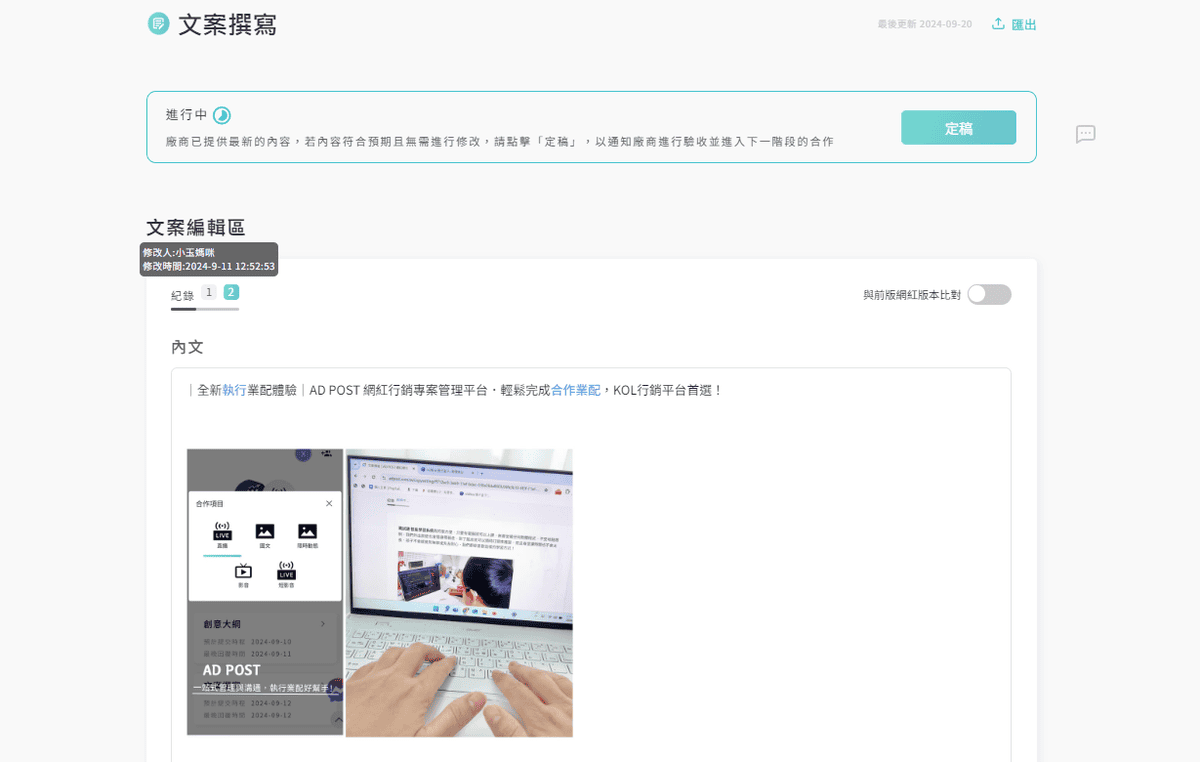Click the 進行中 progress status icon
This screenshot has height=762, width=1200.
(x=222, y=115)
